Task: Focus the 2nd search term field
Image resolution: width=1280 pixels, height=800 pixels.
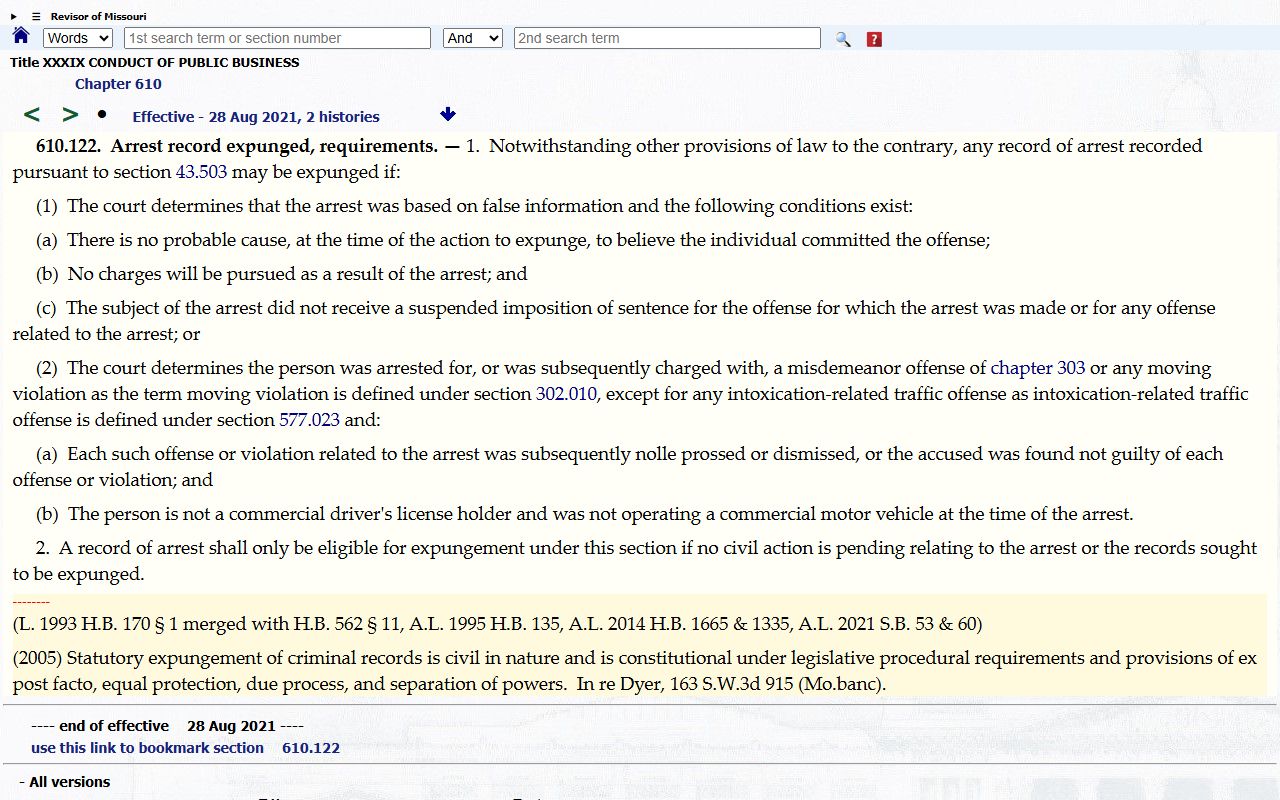Action: pyautogui.click(x=667, y=38)
